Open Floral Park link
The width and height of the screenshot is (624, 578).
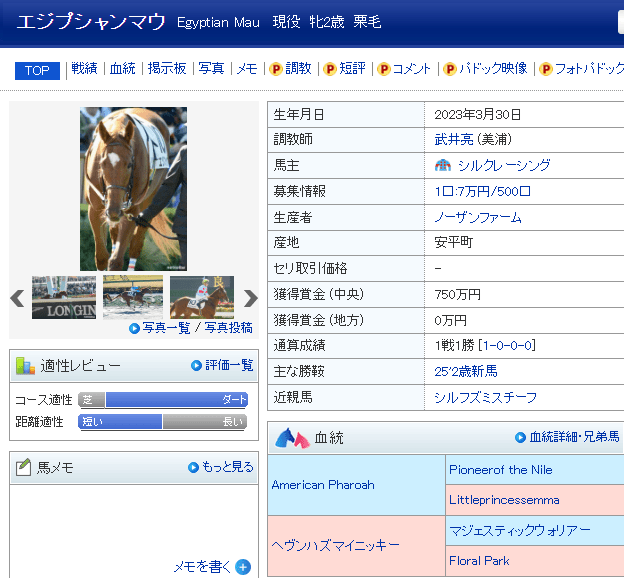tap(479, 561)
